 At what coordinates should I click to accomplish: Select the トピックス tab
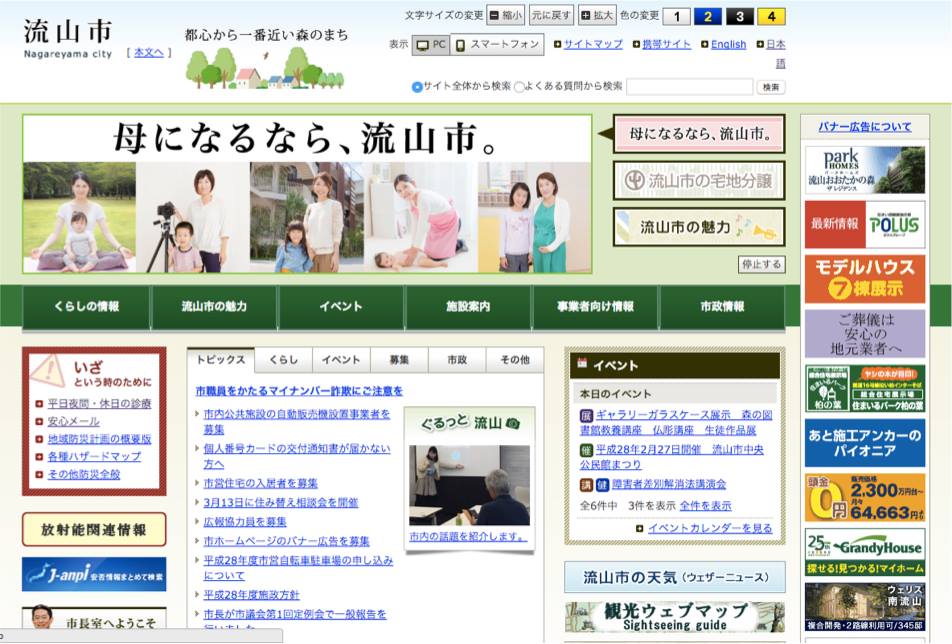(221, 359)
